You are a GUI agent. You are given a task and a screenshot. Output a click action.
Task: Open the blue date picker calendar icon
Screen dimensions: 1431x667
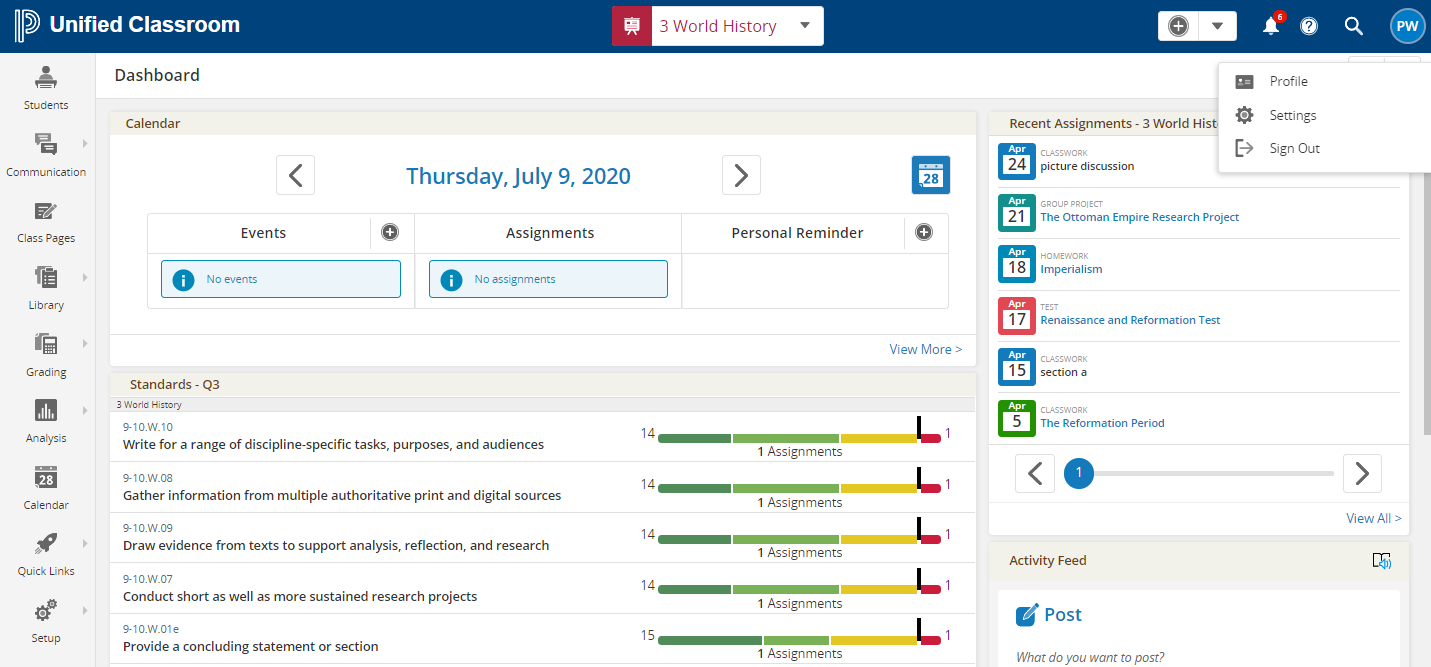coord(931,174)
